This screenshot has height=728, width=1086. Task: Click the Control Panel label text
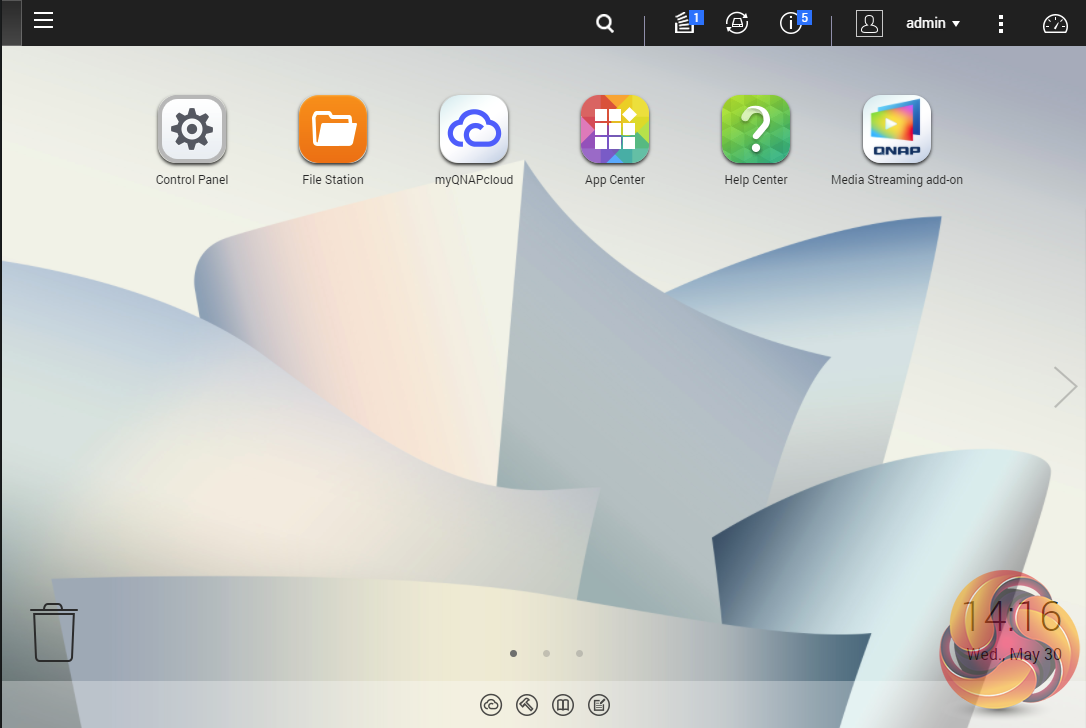[192, 179]
